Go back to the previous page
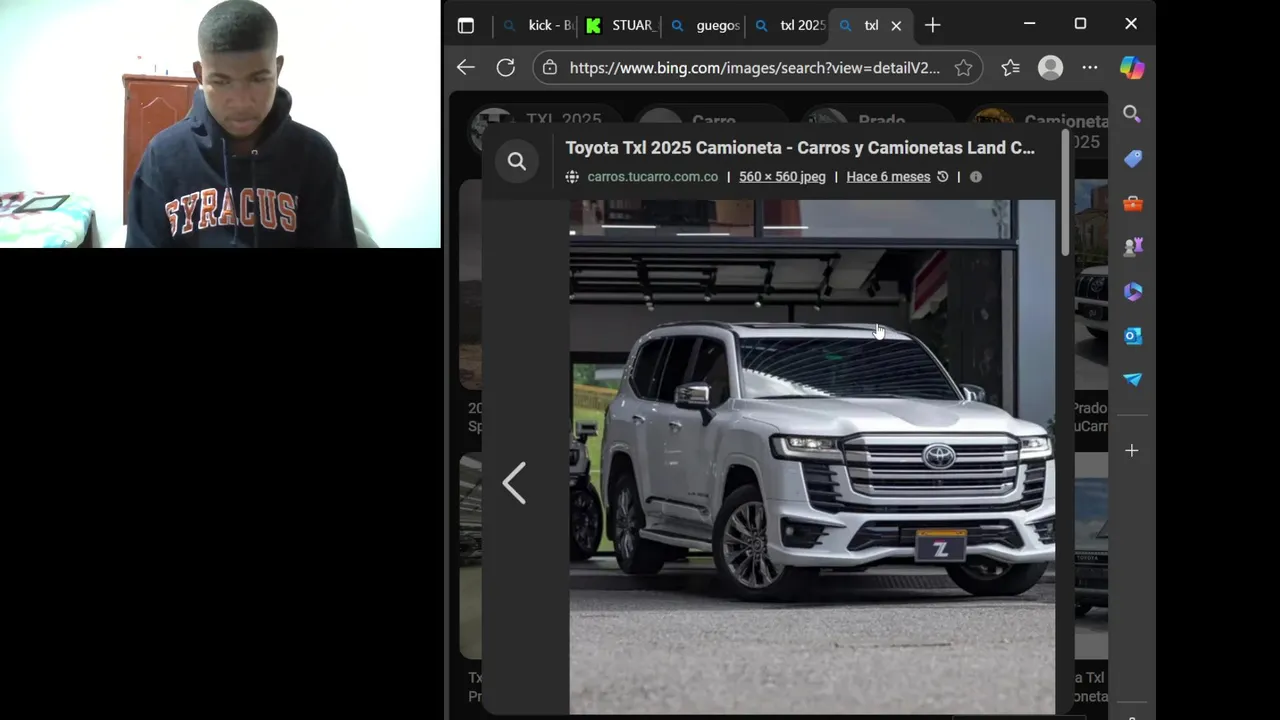 tap(466, 67)
